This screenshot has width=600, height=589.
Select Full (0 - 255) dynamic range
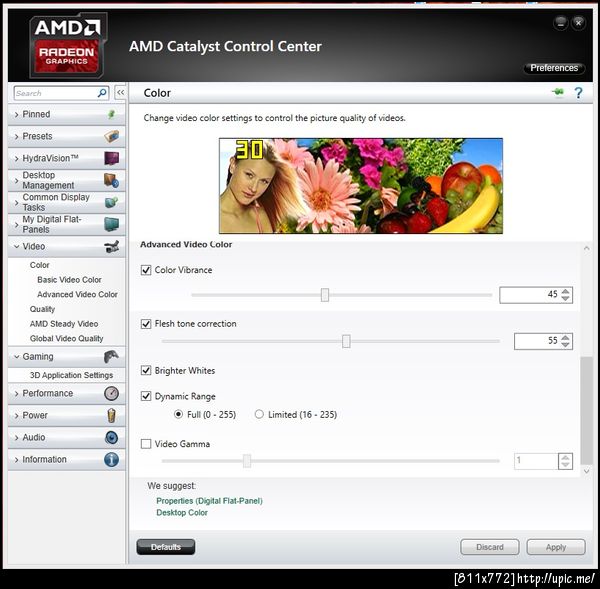[x=178, y=414]
